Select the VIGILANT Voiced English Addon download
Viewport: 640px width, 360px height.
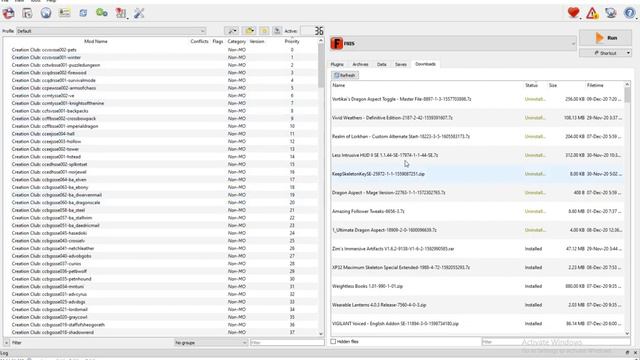[477, 324]
